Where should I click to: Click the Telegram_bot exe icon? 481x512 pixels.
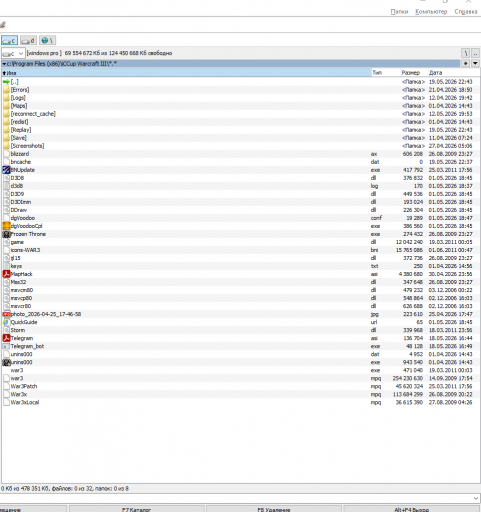click(x=6, y=346)
